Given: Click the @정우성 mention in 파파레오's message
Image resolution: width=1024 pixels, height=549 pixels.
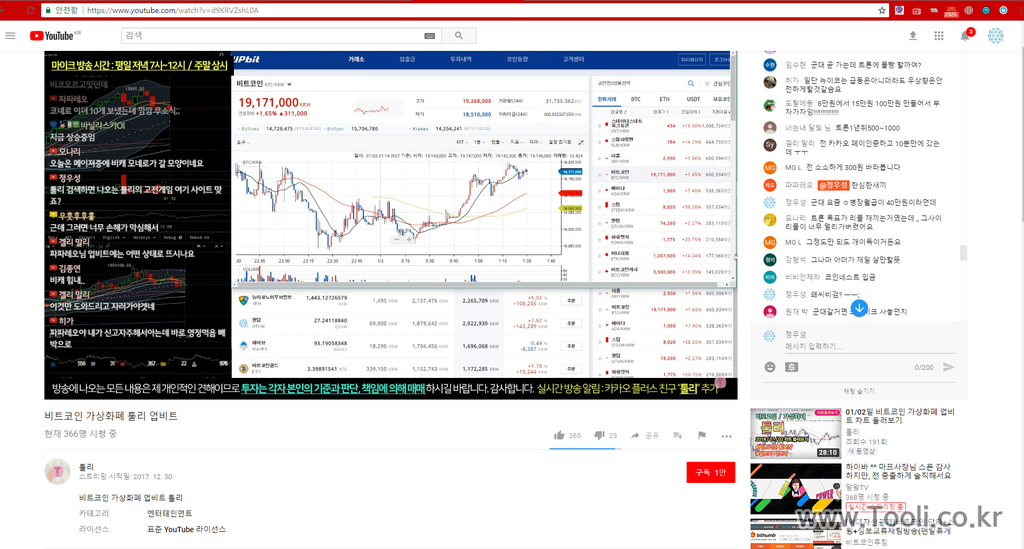Looking at the screenshot, I should pyautogui.click(x=833, y=185).
